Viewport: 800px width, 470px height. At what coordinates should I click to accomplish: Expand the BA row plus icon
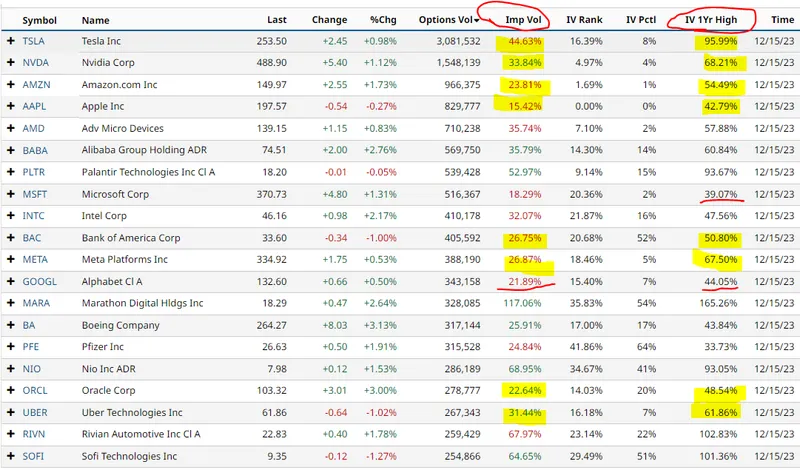click(11, 325)
